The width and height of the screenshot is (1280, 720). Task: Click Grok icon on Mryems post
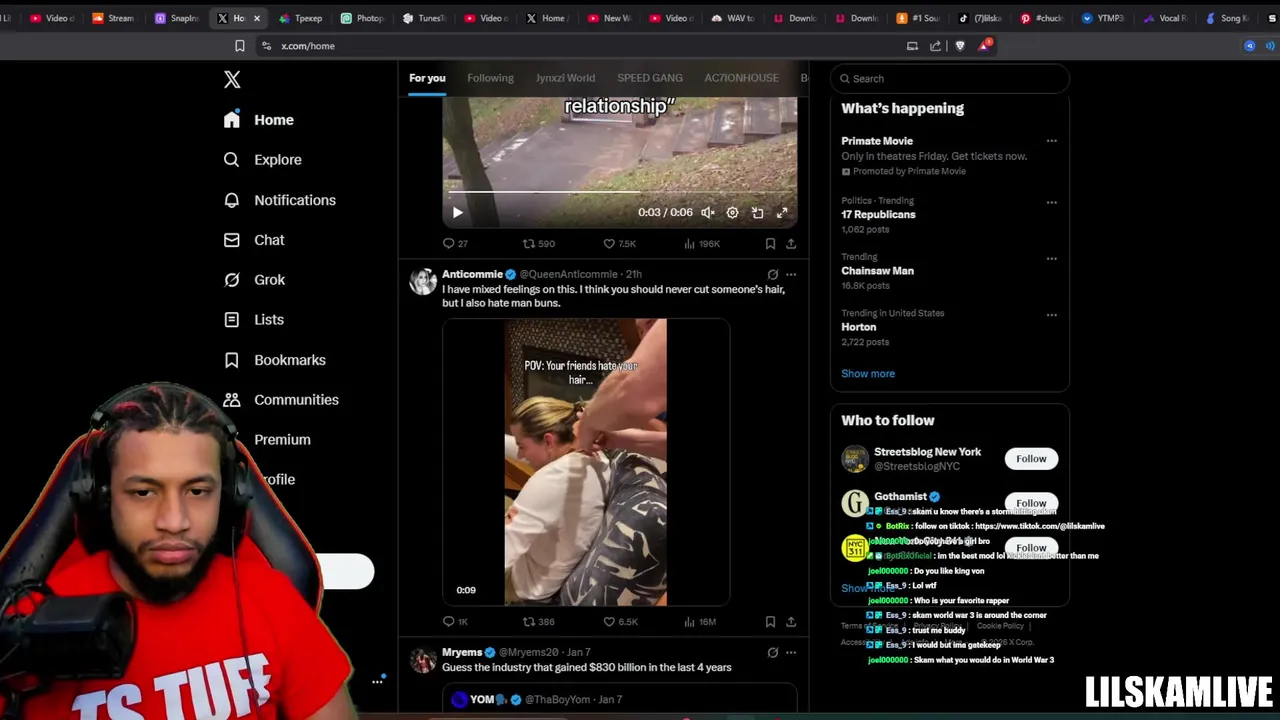pos(772,653)
